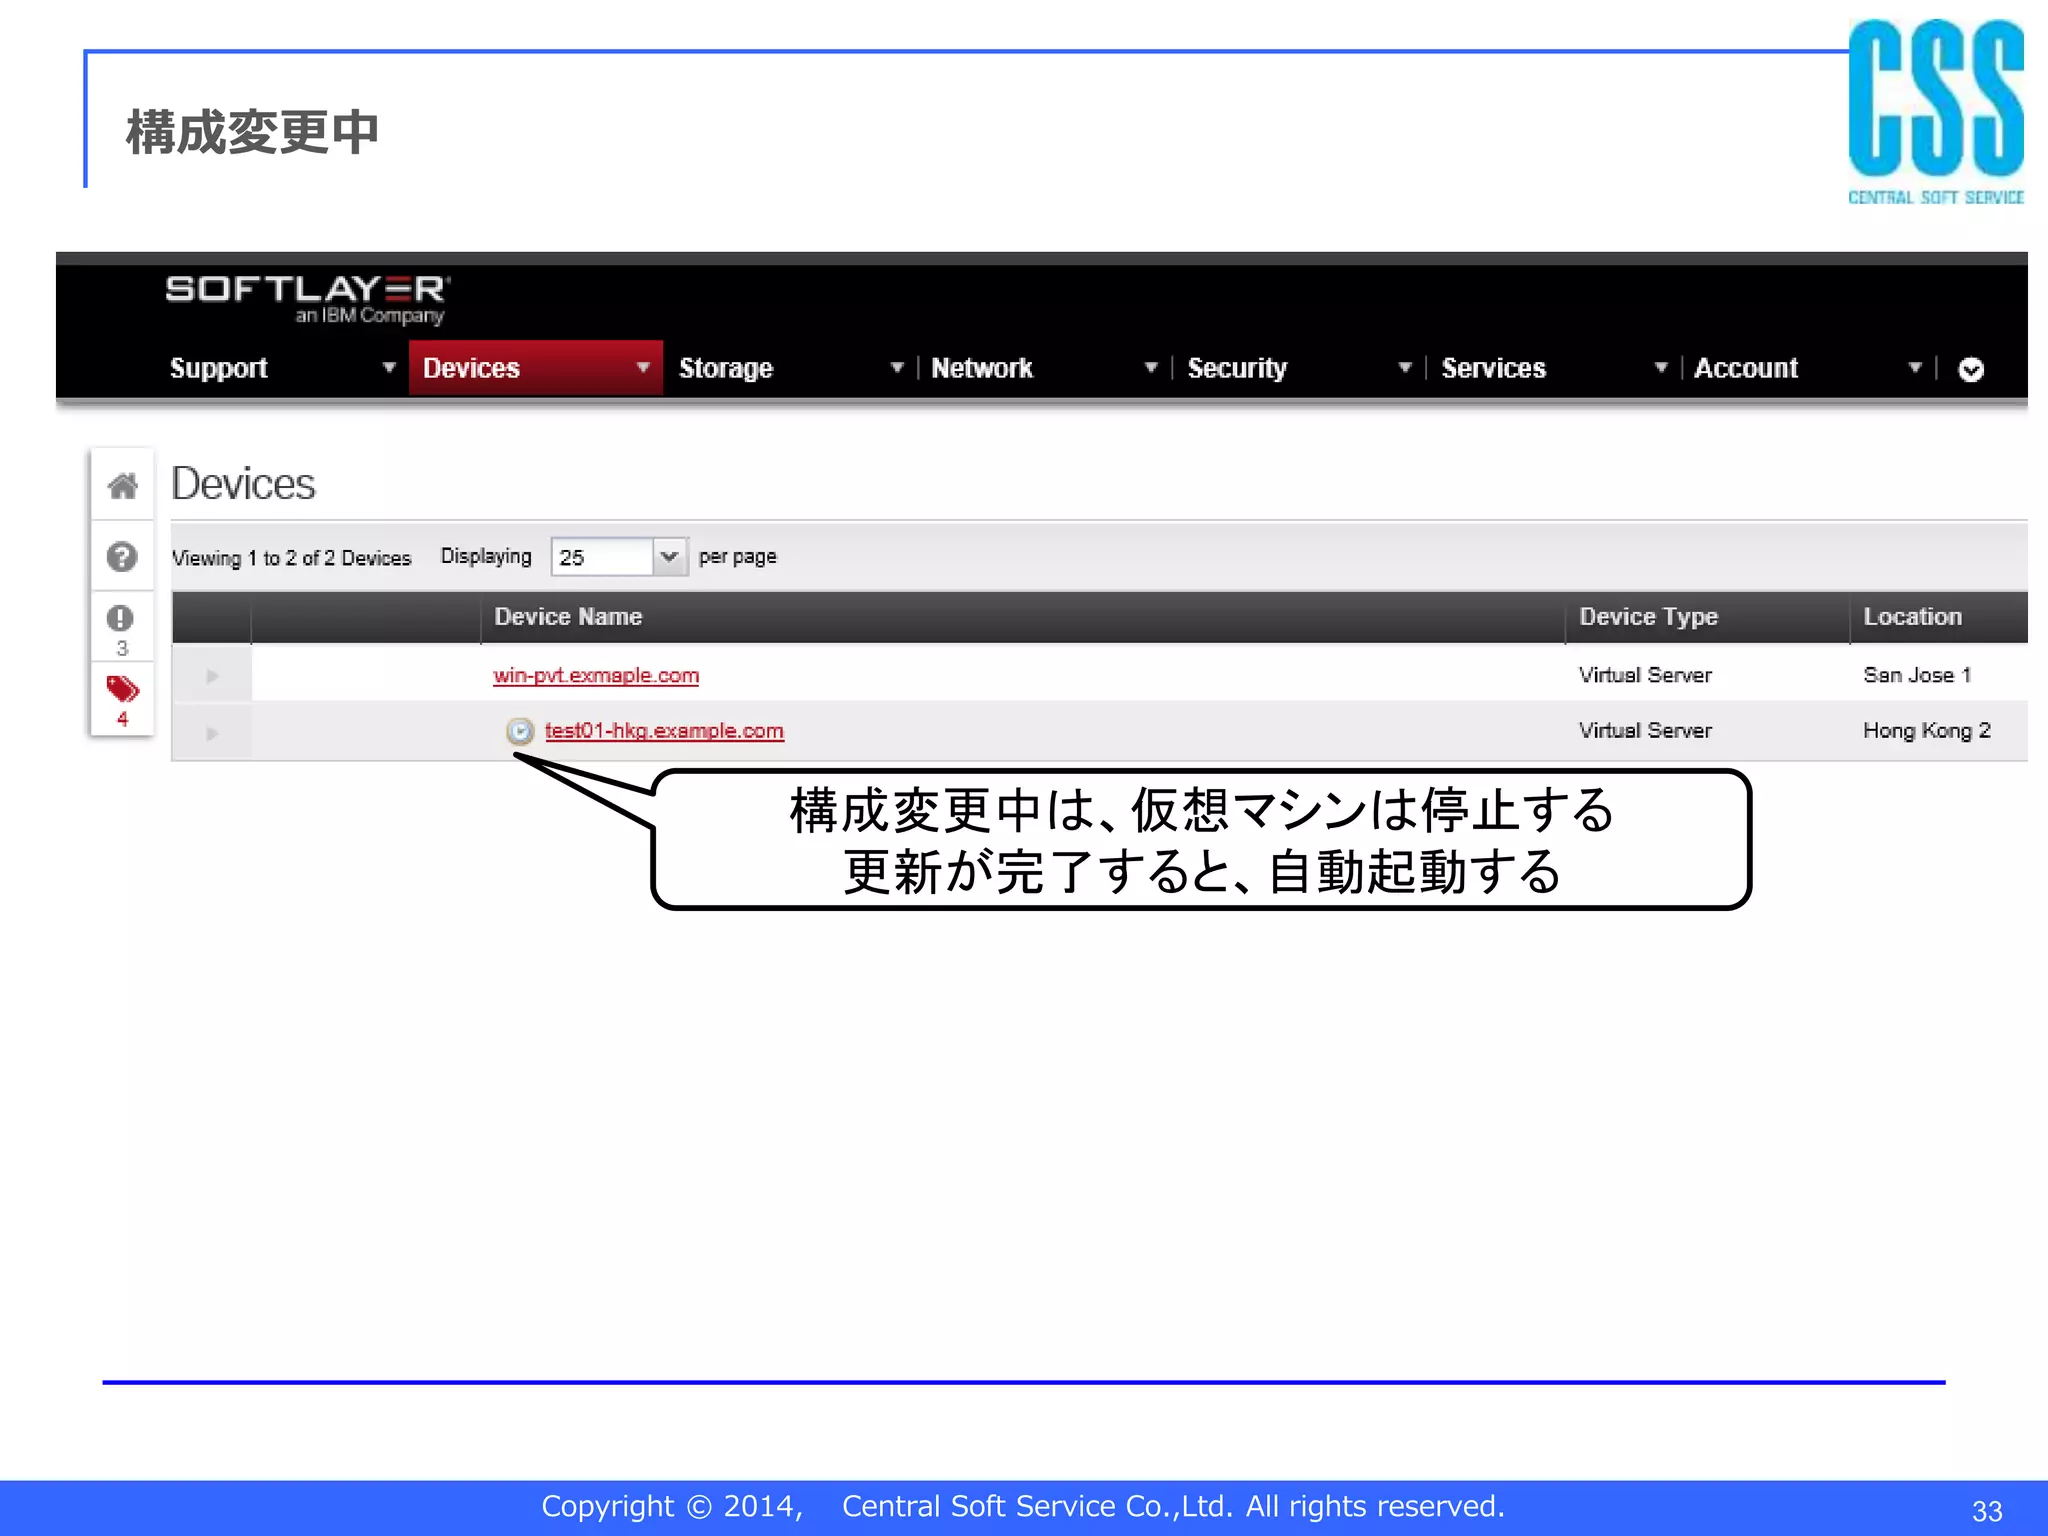The width and height of the screenshot is (2048, 1536).
Task: Click the Hong Kong 2 location cell
Action: [x=1927, y=731]
